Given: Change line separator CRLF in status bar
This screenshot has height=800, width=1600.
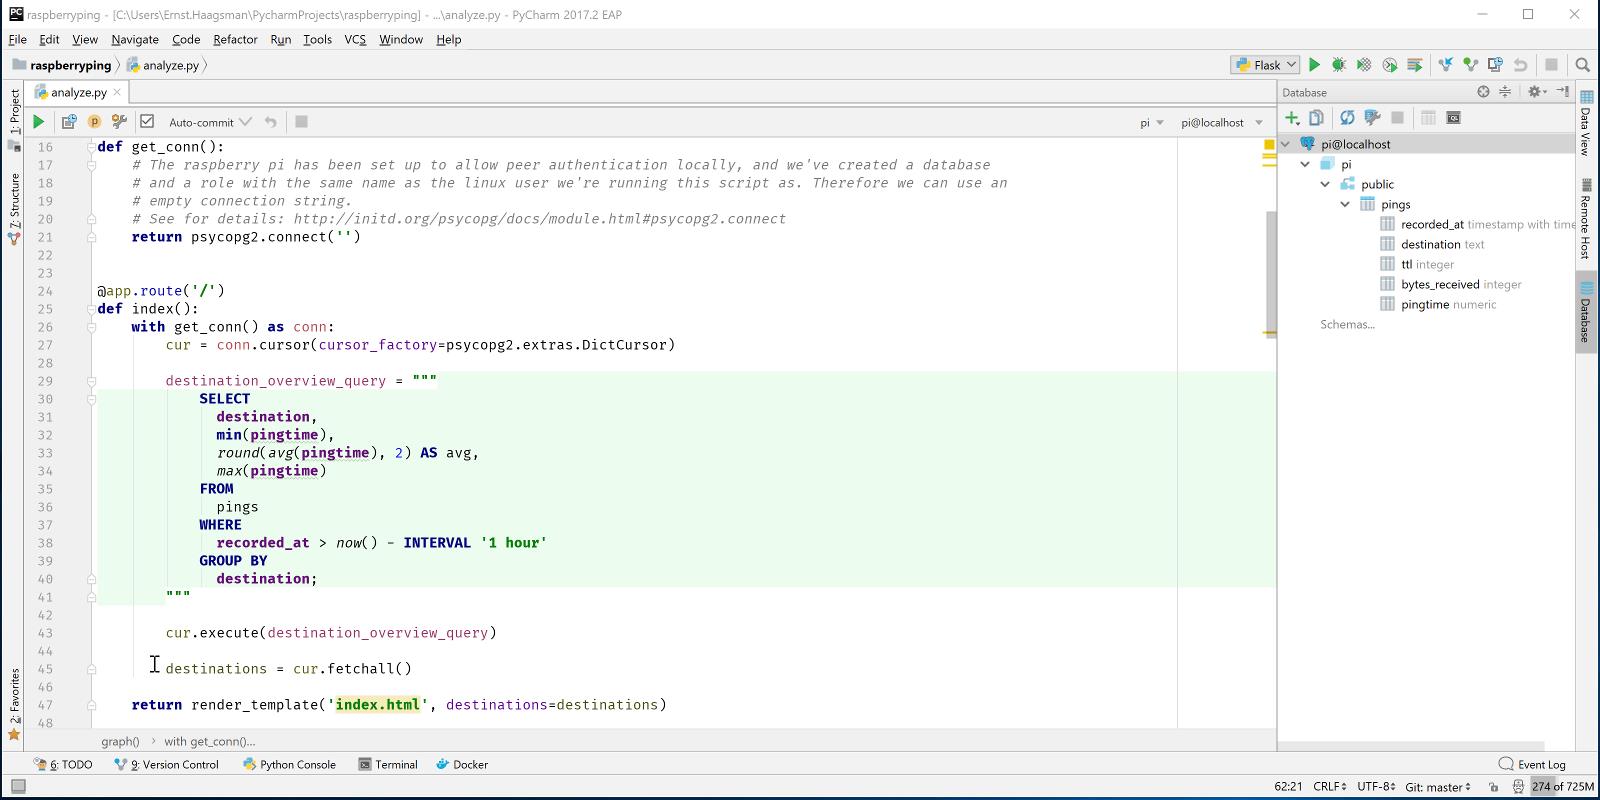Looking at the screenshot, I should pyautogui.click(x=1329, y=787).
